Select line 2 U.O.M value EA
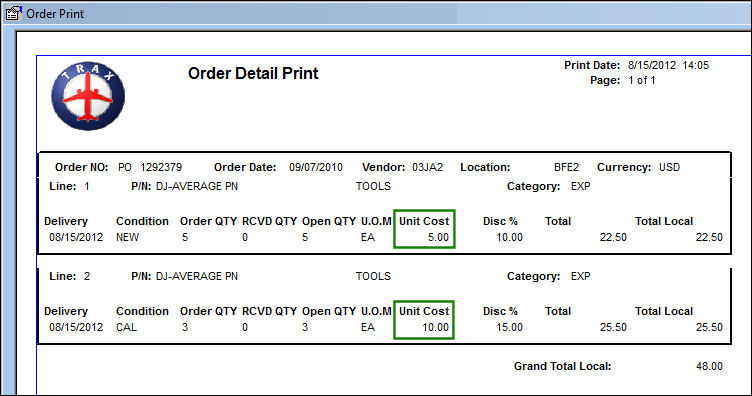This screenshot has height=396, width=752. click(x=368, y=327)
